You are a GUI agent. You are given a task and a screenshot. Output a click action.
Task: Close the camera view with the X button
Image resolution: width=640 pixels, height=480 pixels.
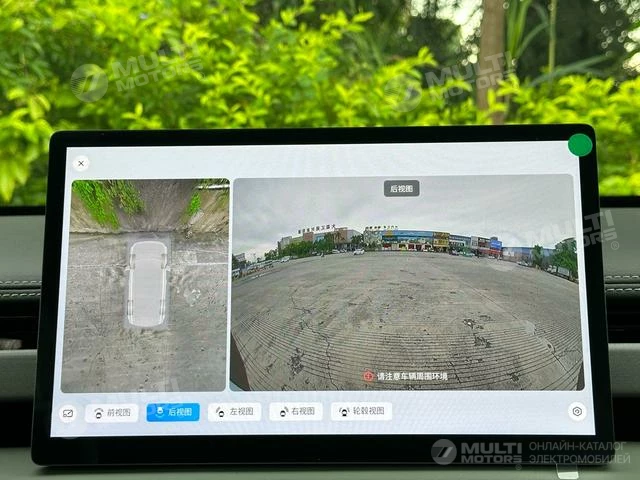point(81,163)
